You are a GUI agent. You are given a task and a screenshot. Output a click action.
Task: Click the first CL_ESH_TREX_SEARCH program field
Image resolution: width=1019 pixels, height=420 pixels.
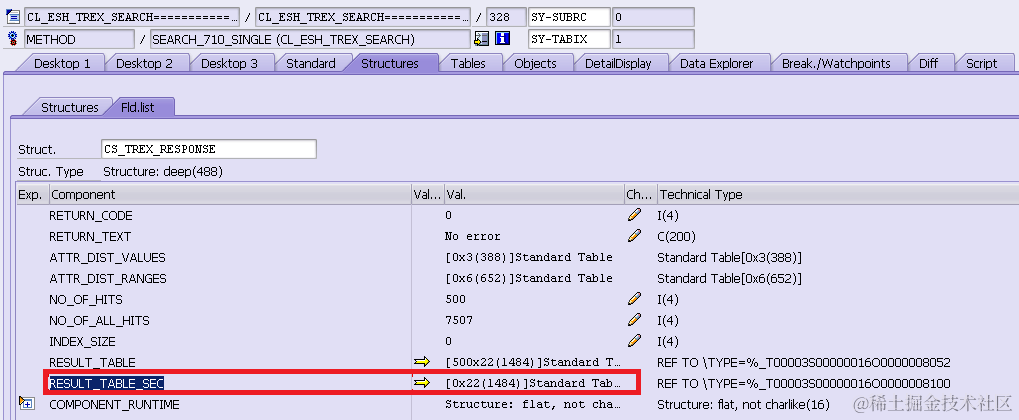coord(132,17)
